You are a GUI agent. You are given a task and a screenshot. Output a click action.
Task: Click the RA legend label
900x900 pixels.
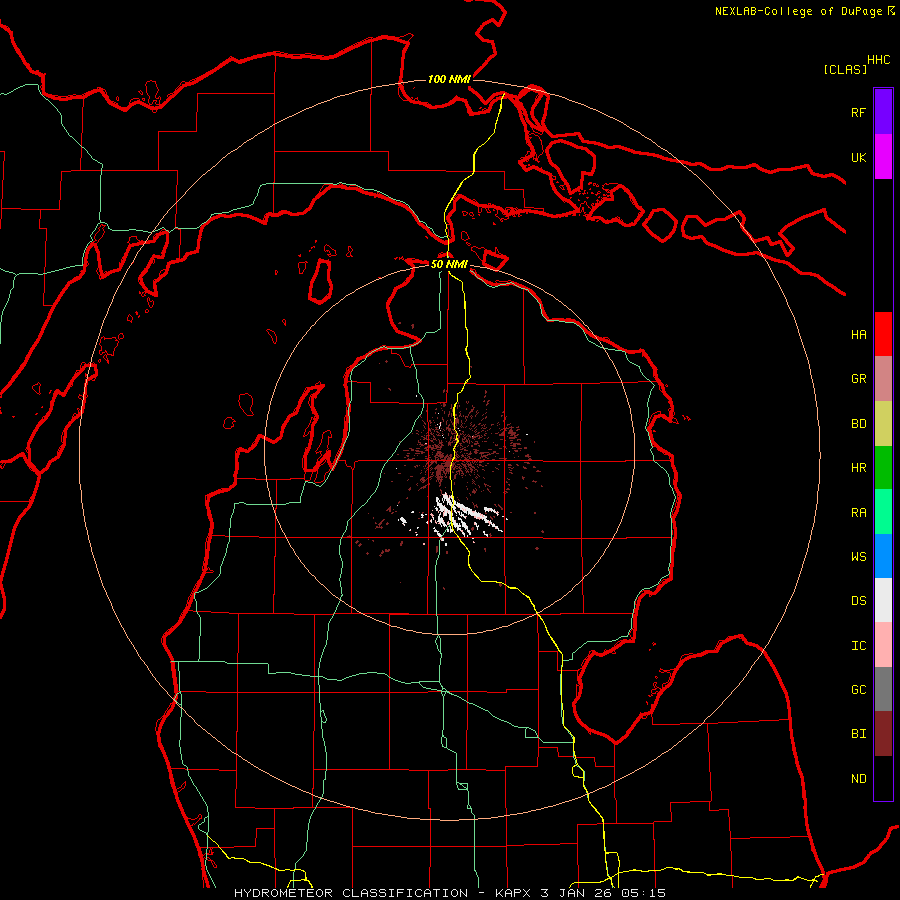click(x=858, y=513)
